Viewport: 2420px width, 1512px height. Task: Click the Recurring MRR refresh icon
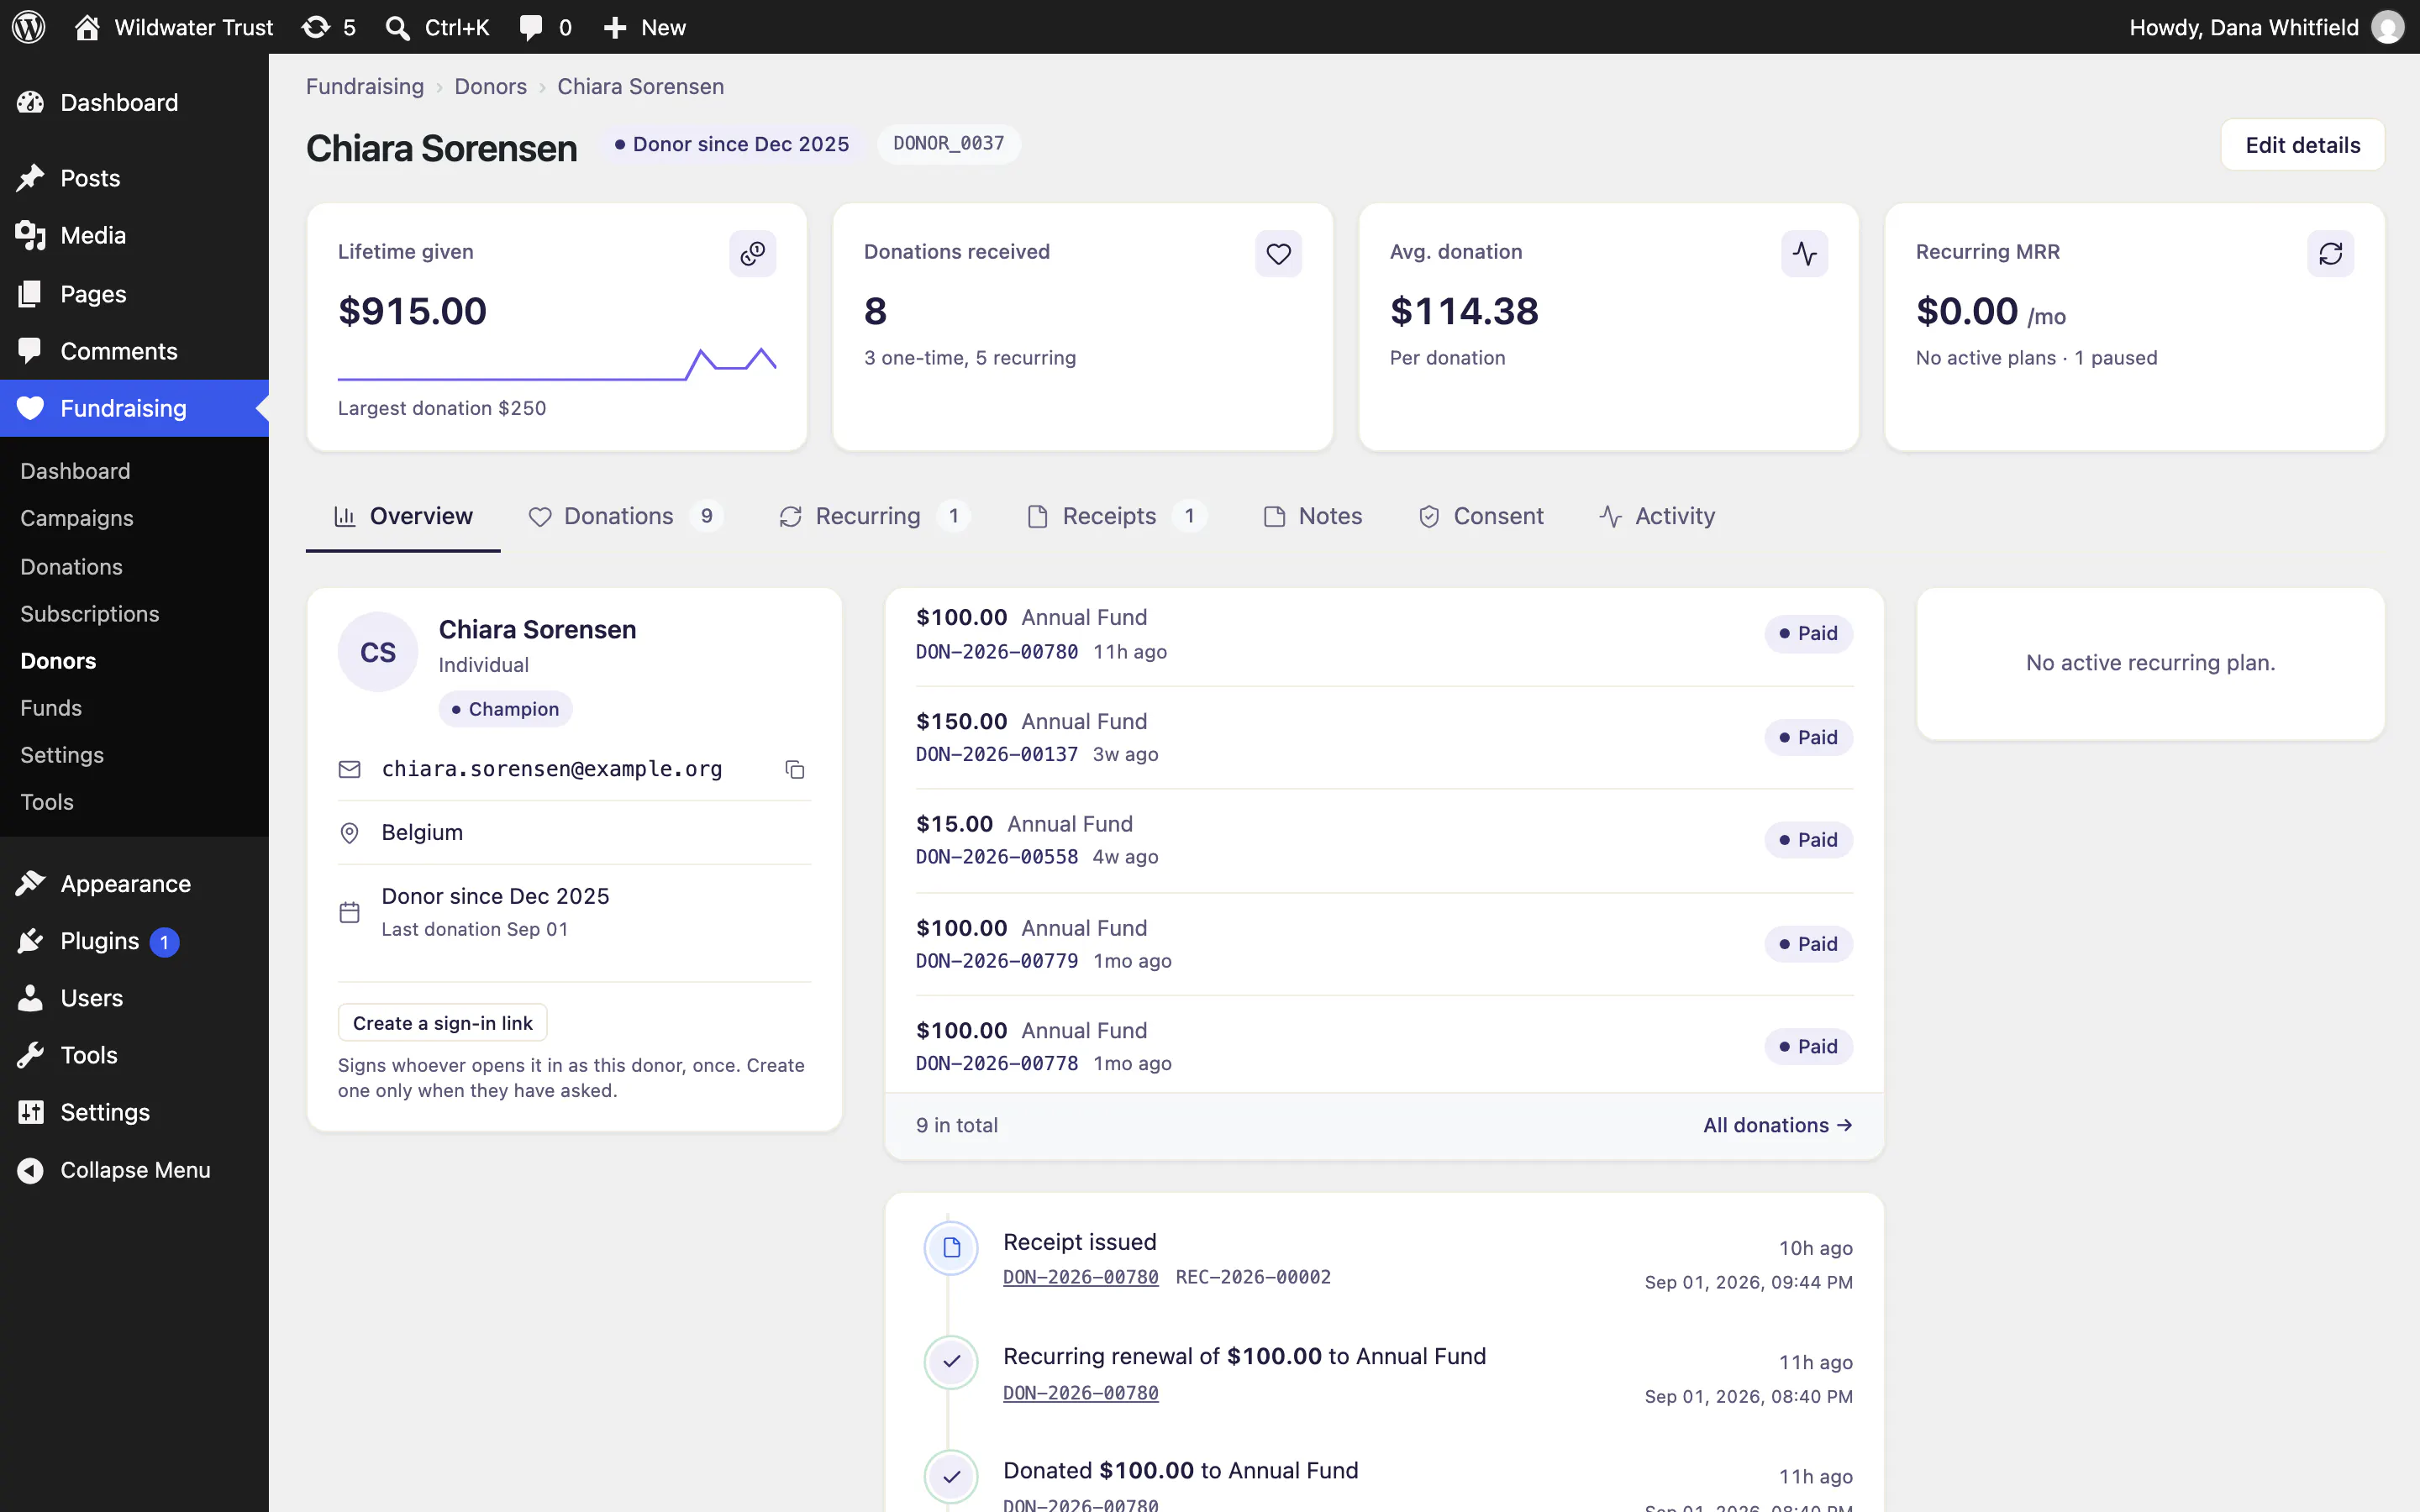click(2331, 253)
